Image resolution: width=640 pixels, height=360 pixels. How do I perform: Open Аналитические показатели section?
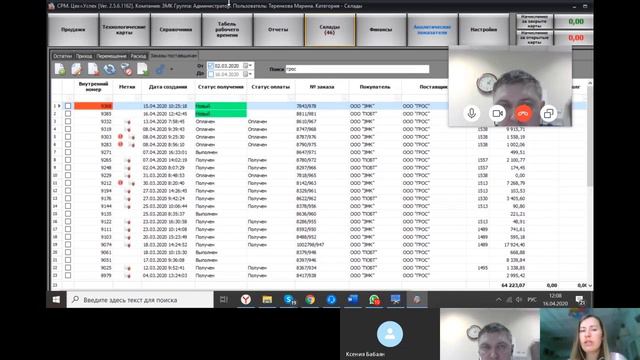coord(432,29)
